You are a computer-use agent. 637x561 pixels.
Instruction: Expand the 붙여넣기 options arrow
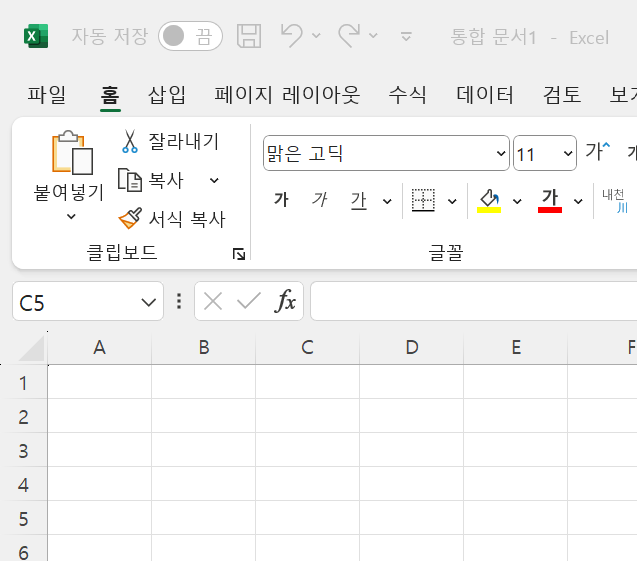coord(71,217)
